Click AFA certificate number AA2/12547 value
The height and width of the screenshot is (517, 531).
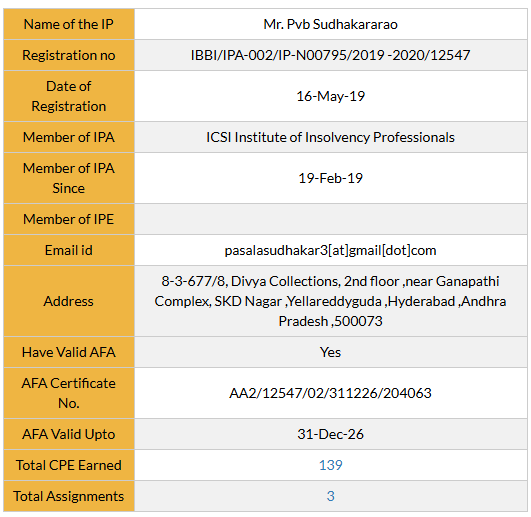tap(330, 393)
